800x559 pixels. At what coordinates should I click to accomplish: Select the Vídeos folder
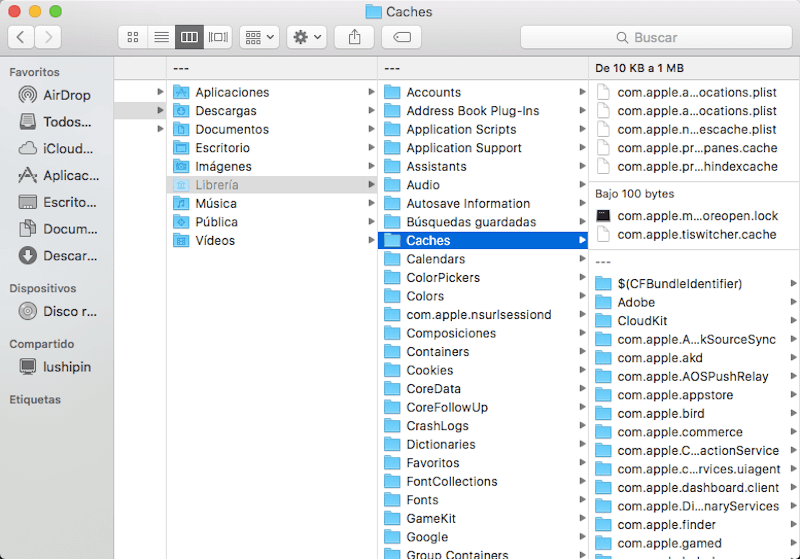(x=272, y=240)
